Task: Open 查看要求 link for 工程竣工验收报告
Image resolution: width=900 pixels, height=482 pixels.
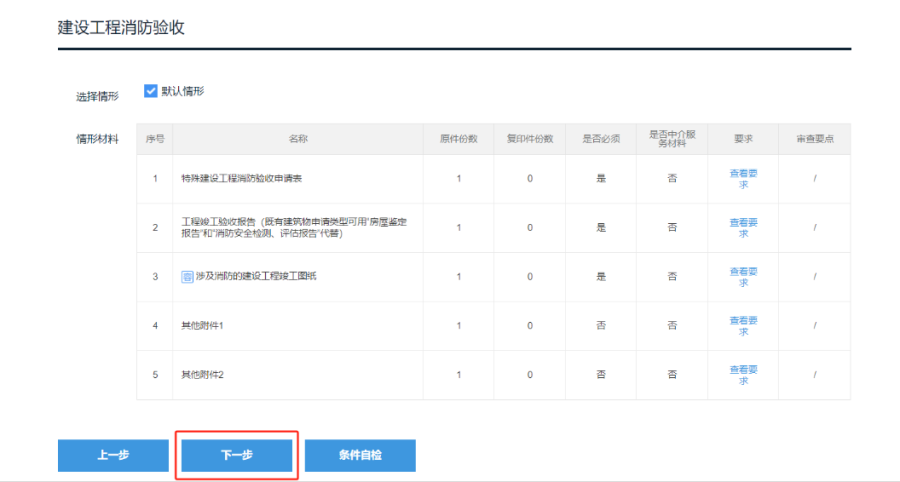Action: click(x=743, y=227)
